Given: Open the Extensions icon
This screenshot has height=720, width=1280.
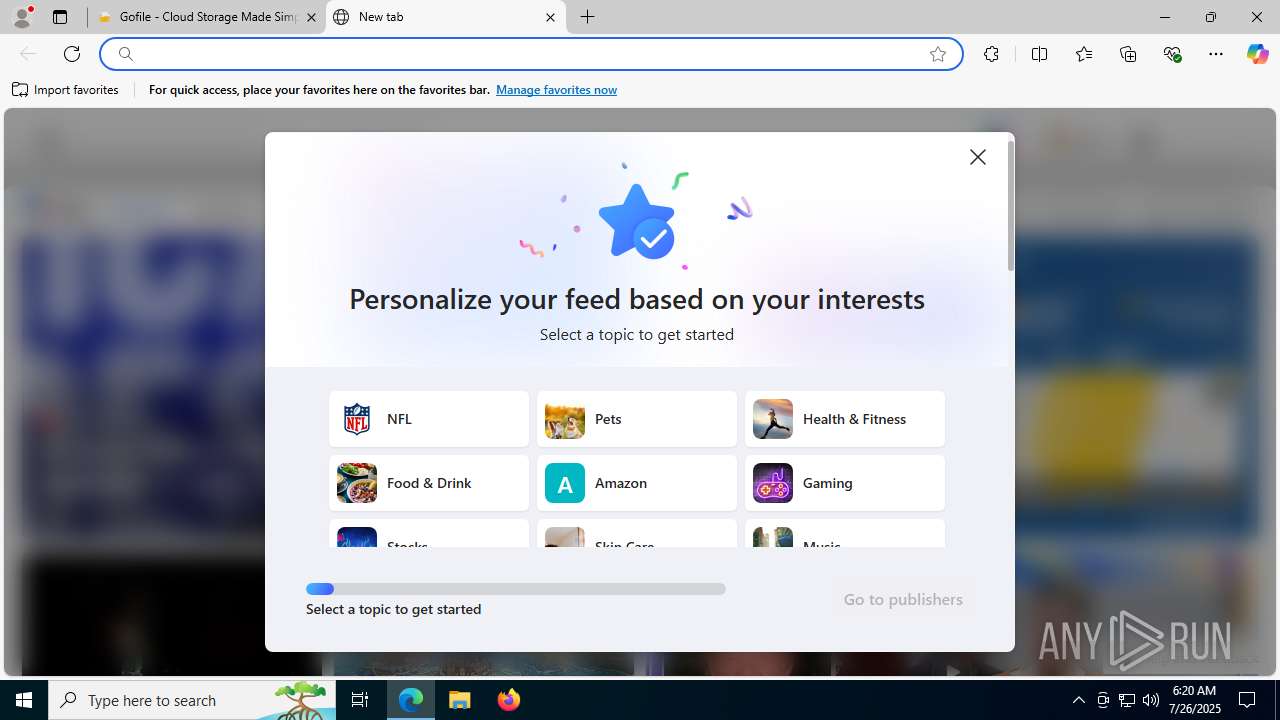Looking at the screenshot, I should 991,54.
